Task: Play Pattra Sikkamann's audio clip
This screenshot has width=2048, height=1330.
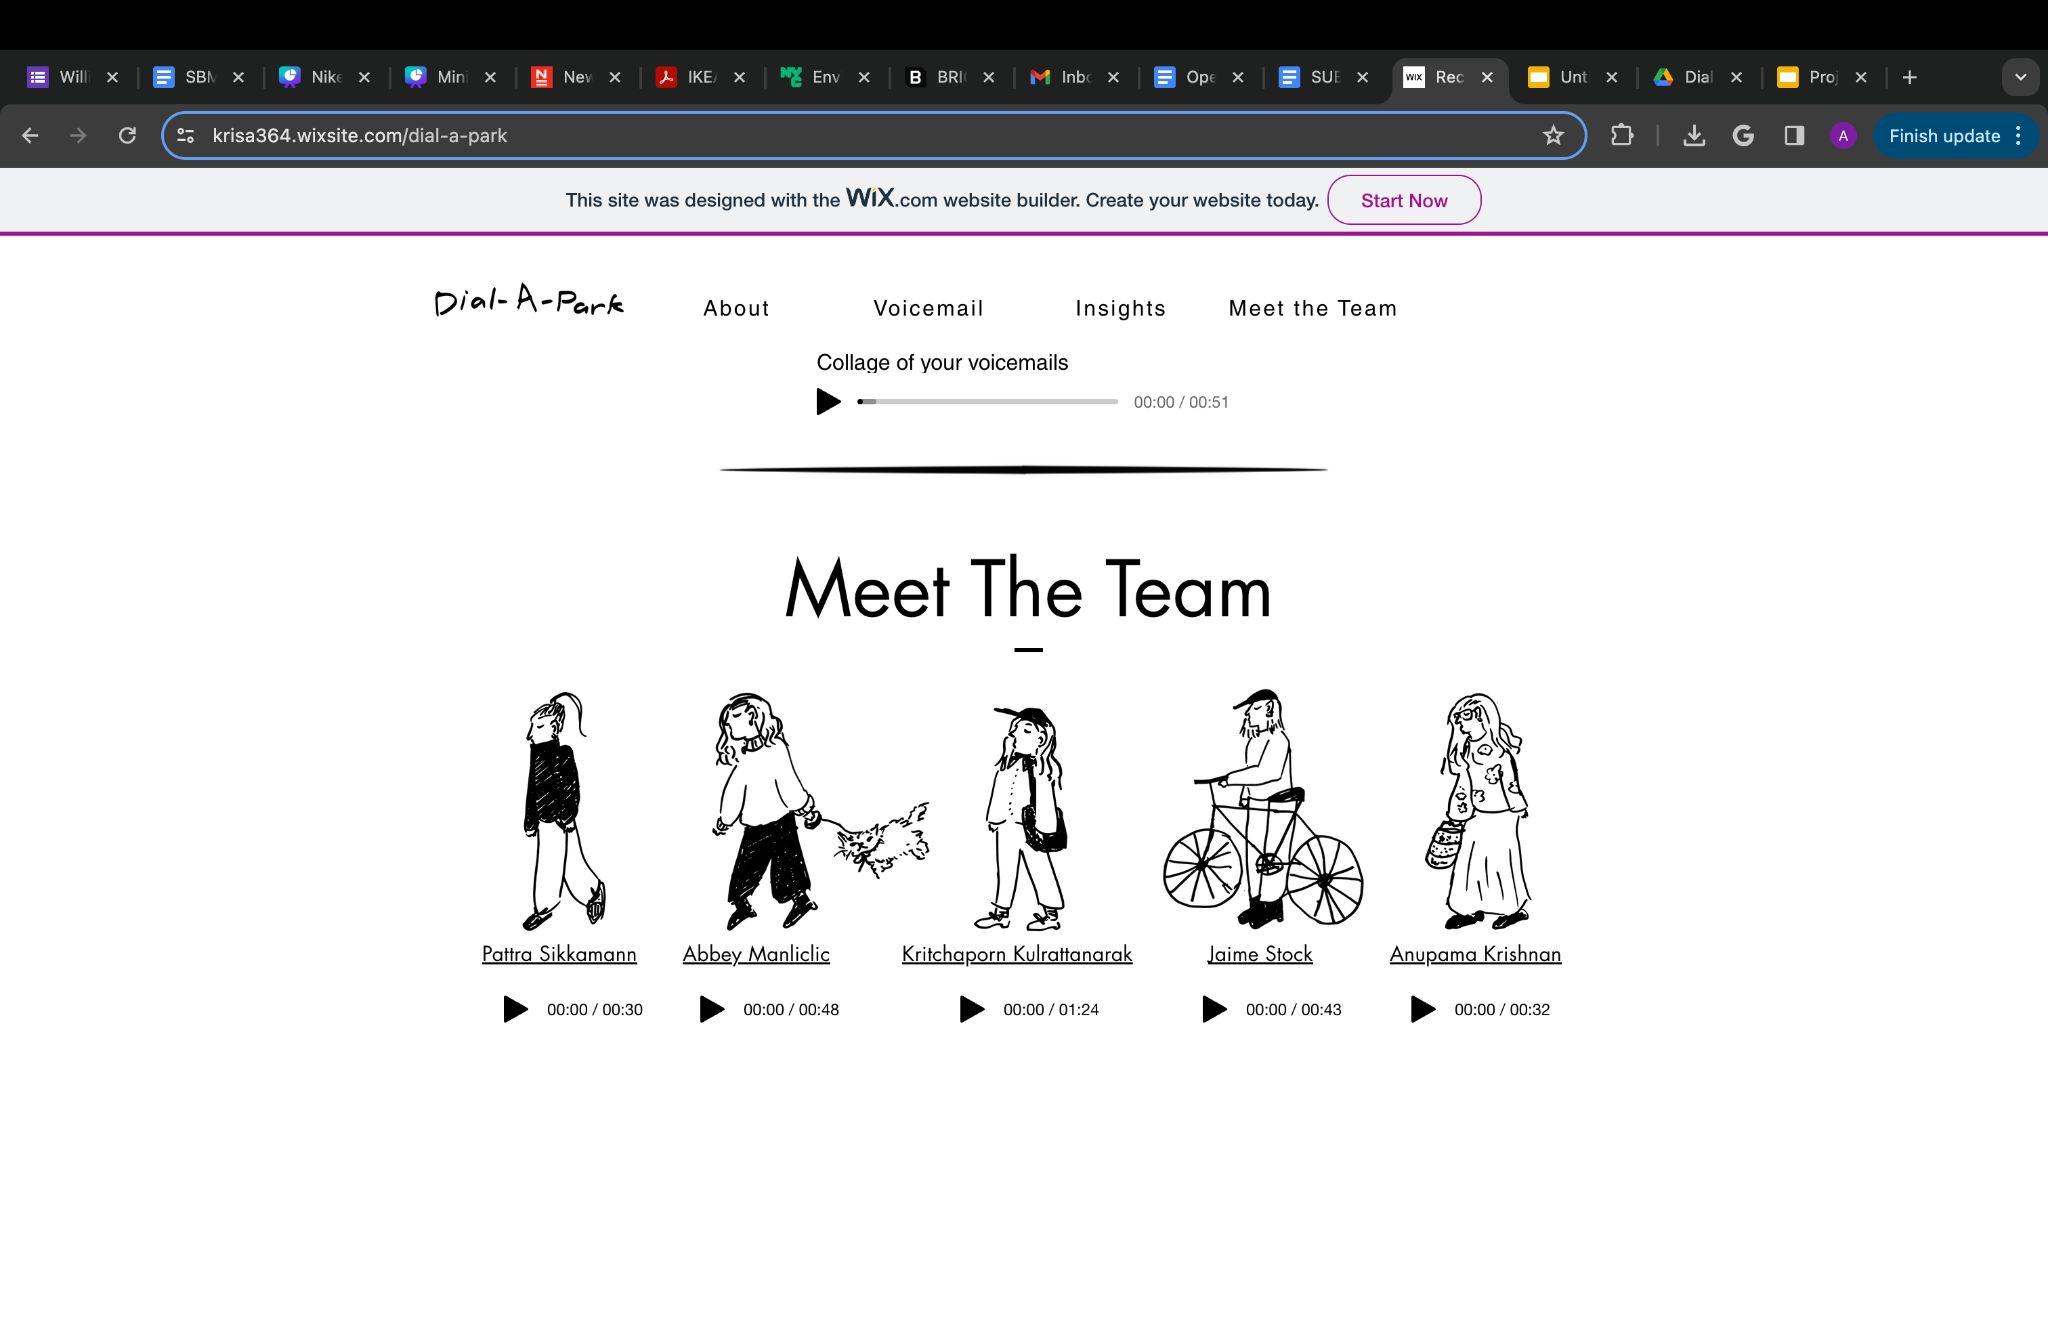Action: (x=515, y=1009)
